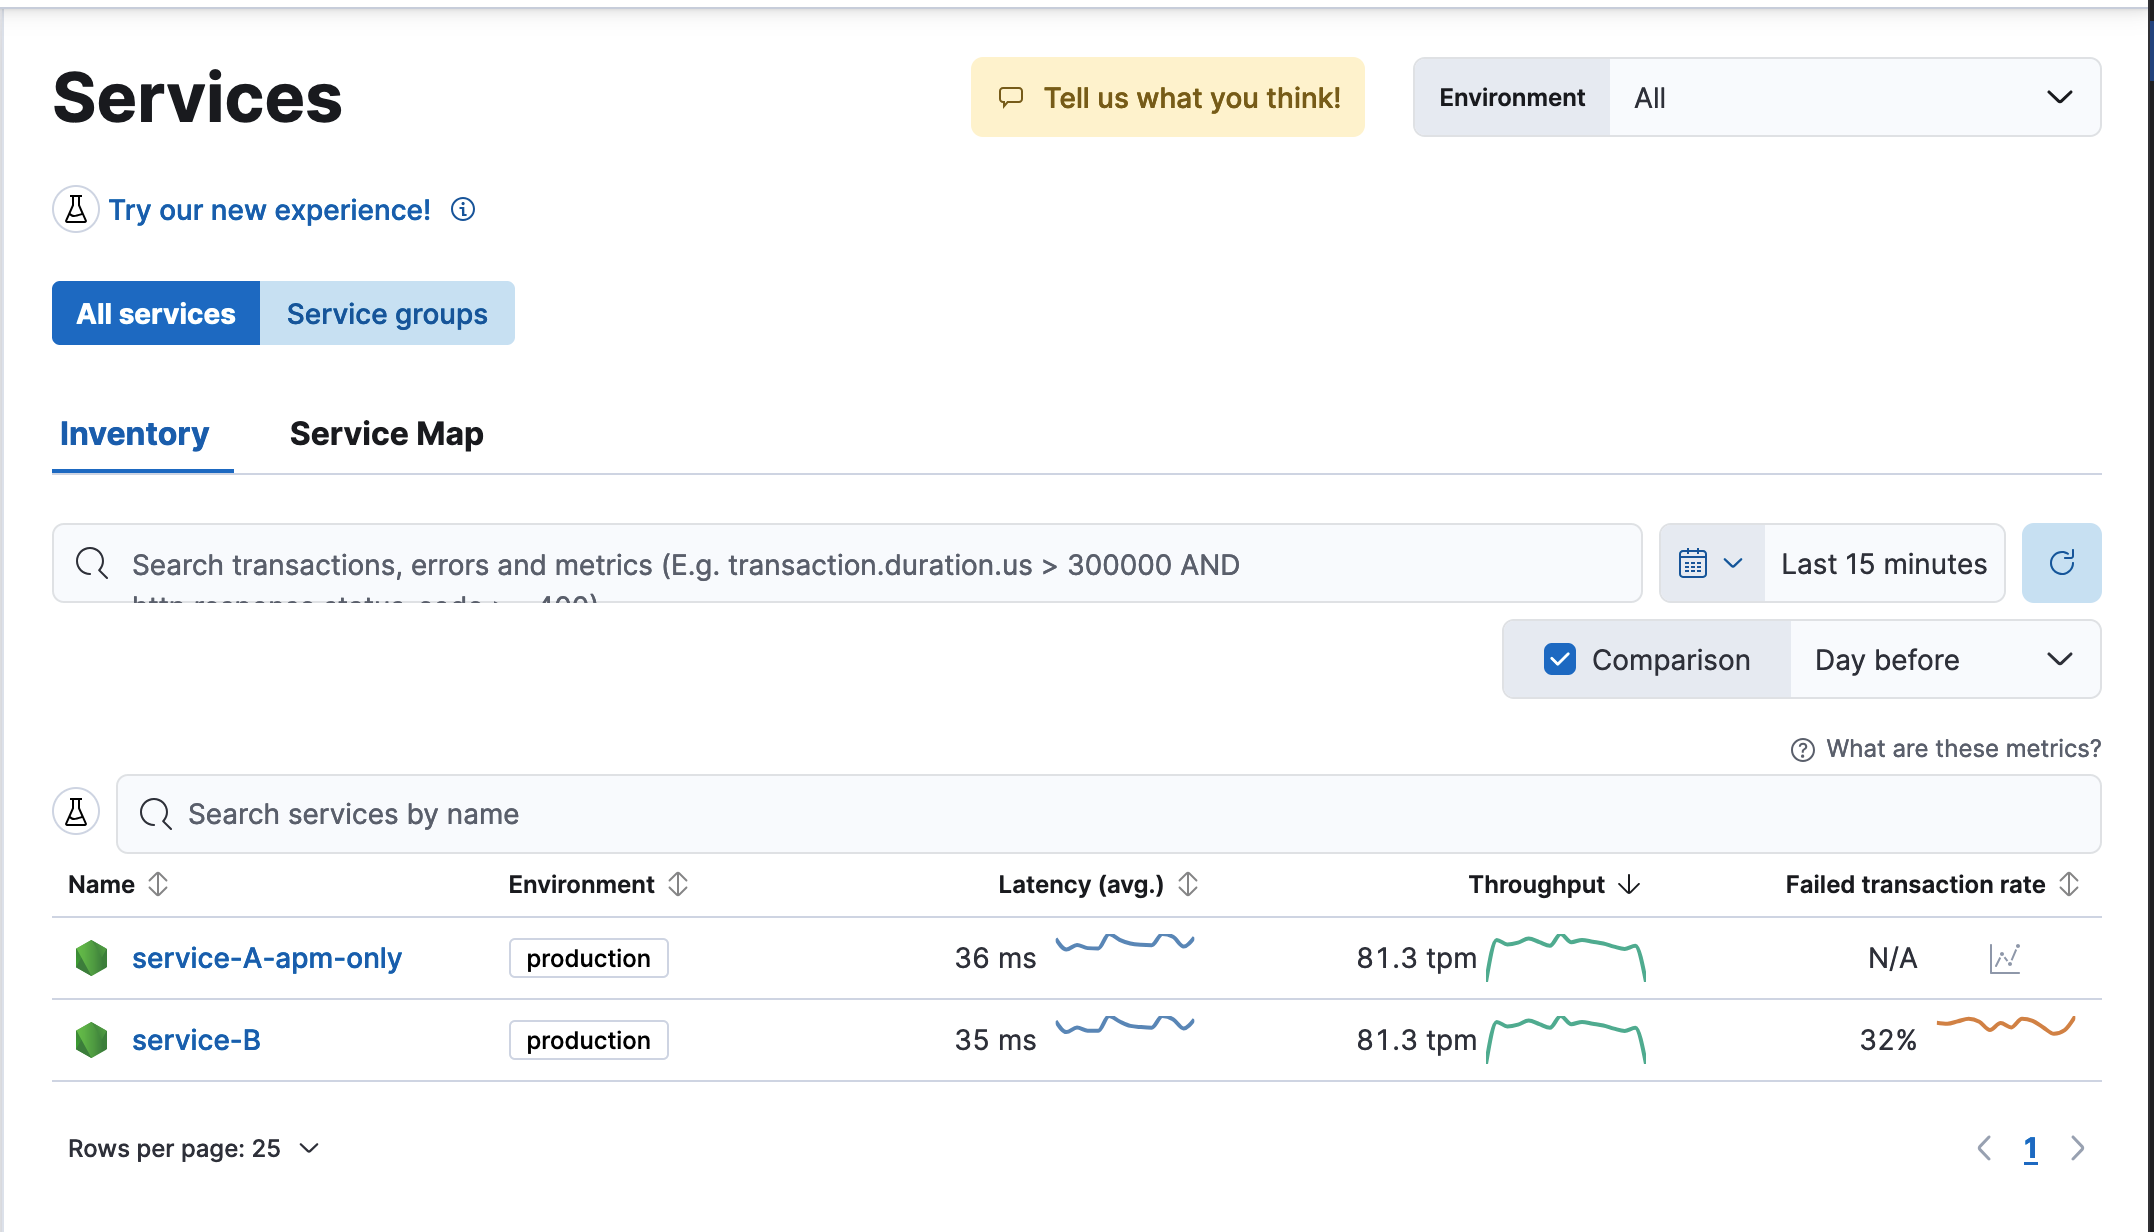Switch to the Service Map tab

pyautogui.click(x=388, y=432)
